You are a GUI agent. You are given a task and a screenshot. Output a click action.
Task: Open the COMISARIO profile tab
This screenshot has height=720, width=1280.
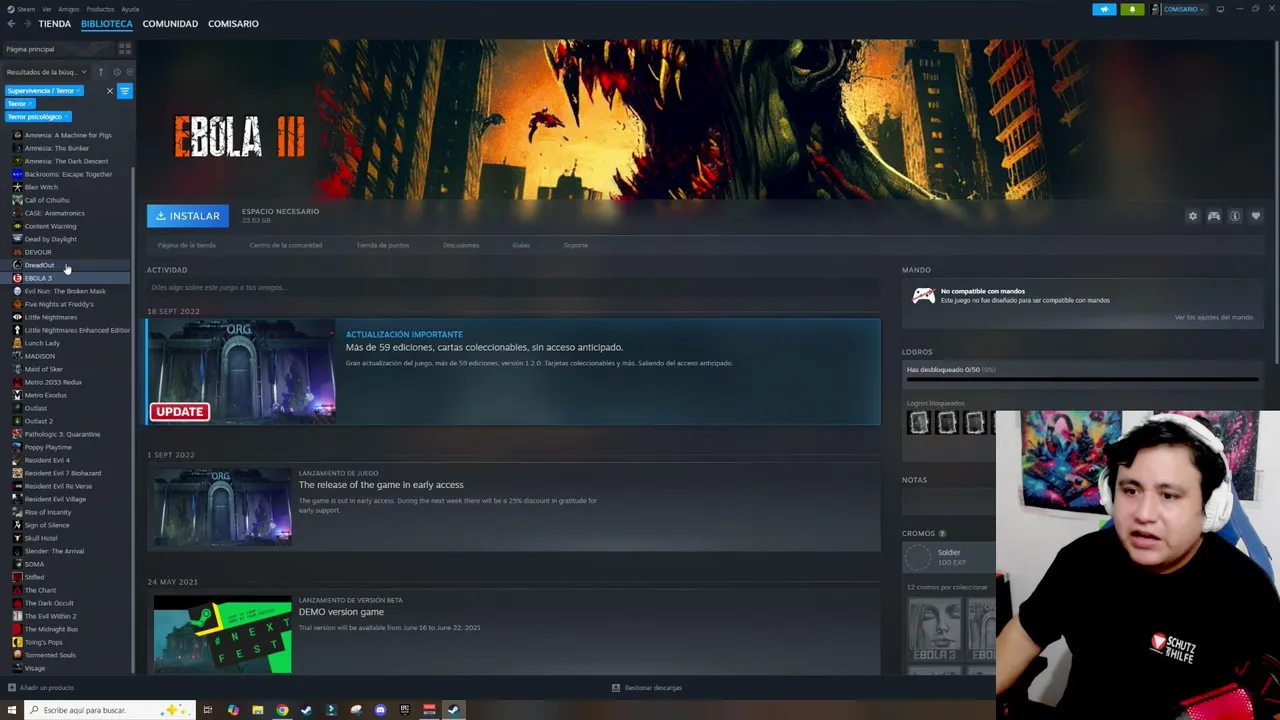(233, 24)
